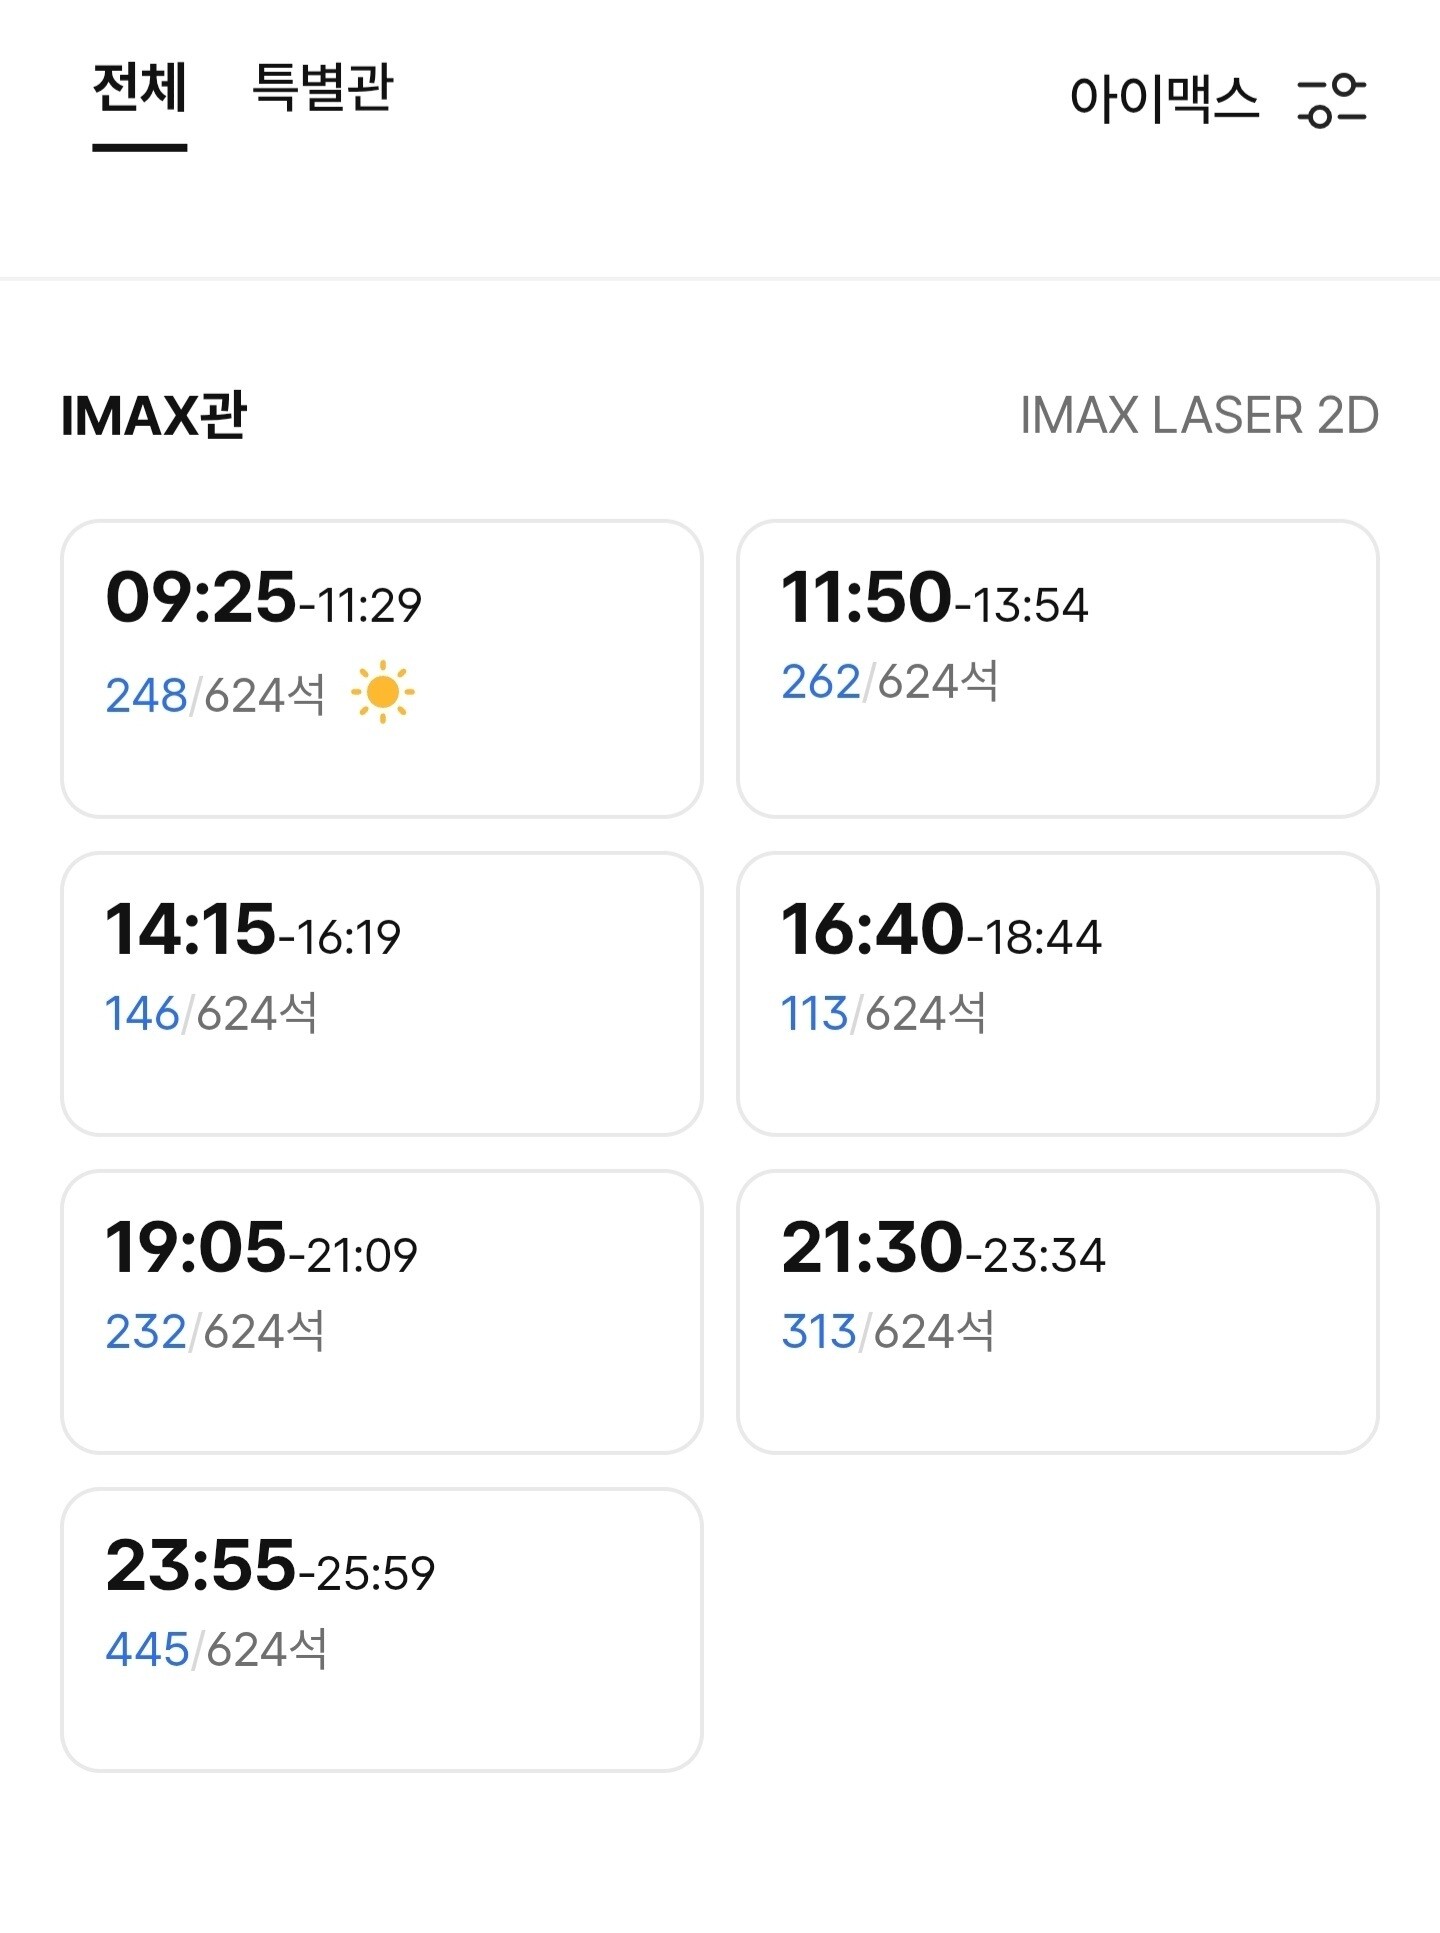Tap the 아이맥스 filter label

click(1164, 100)
